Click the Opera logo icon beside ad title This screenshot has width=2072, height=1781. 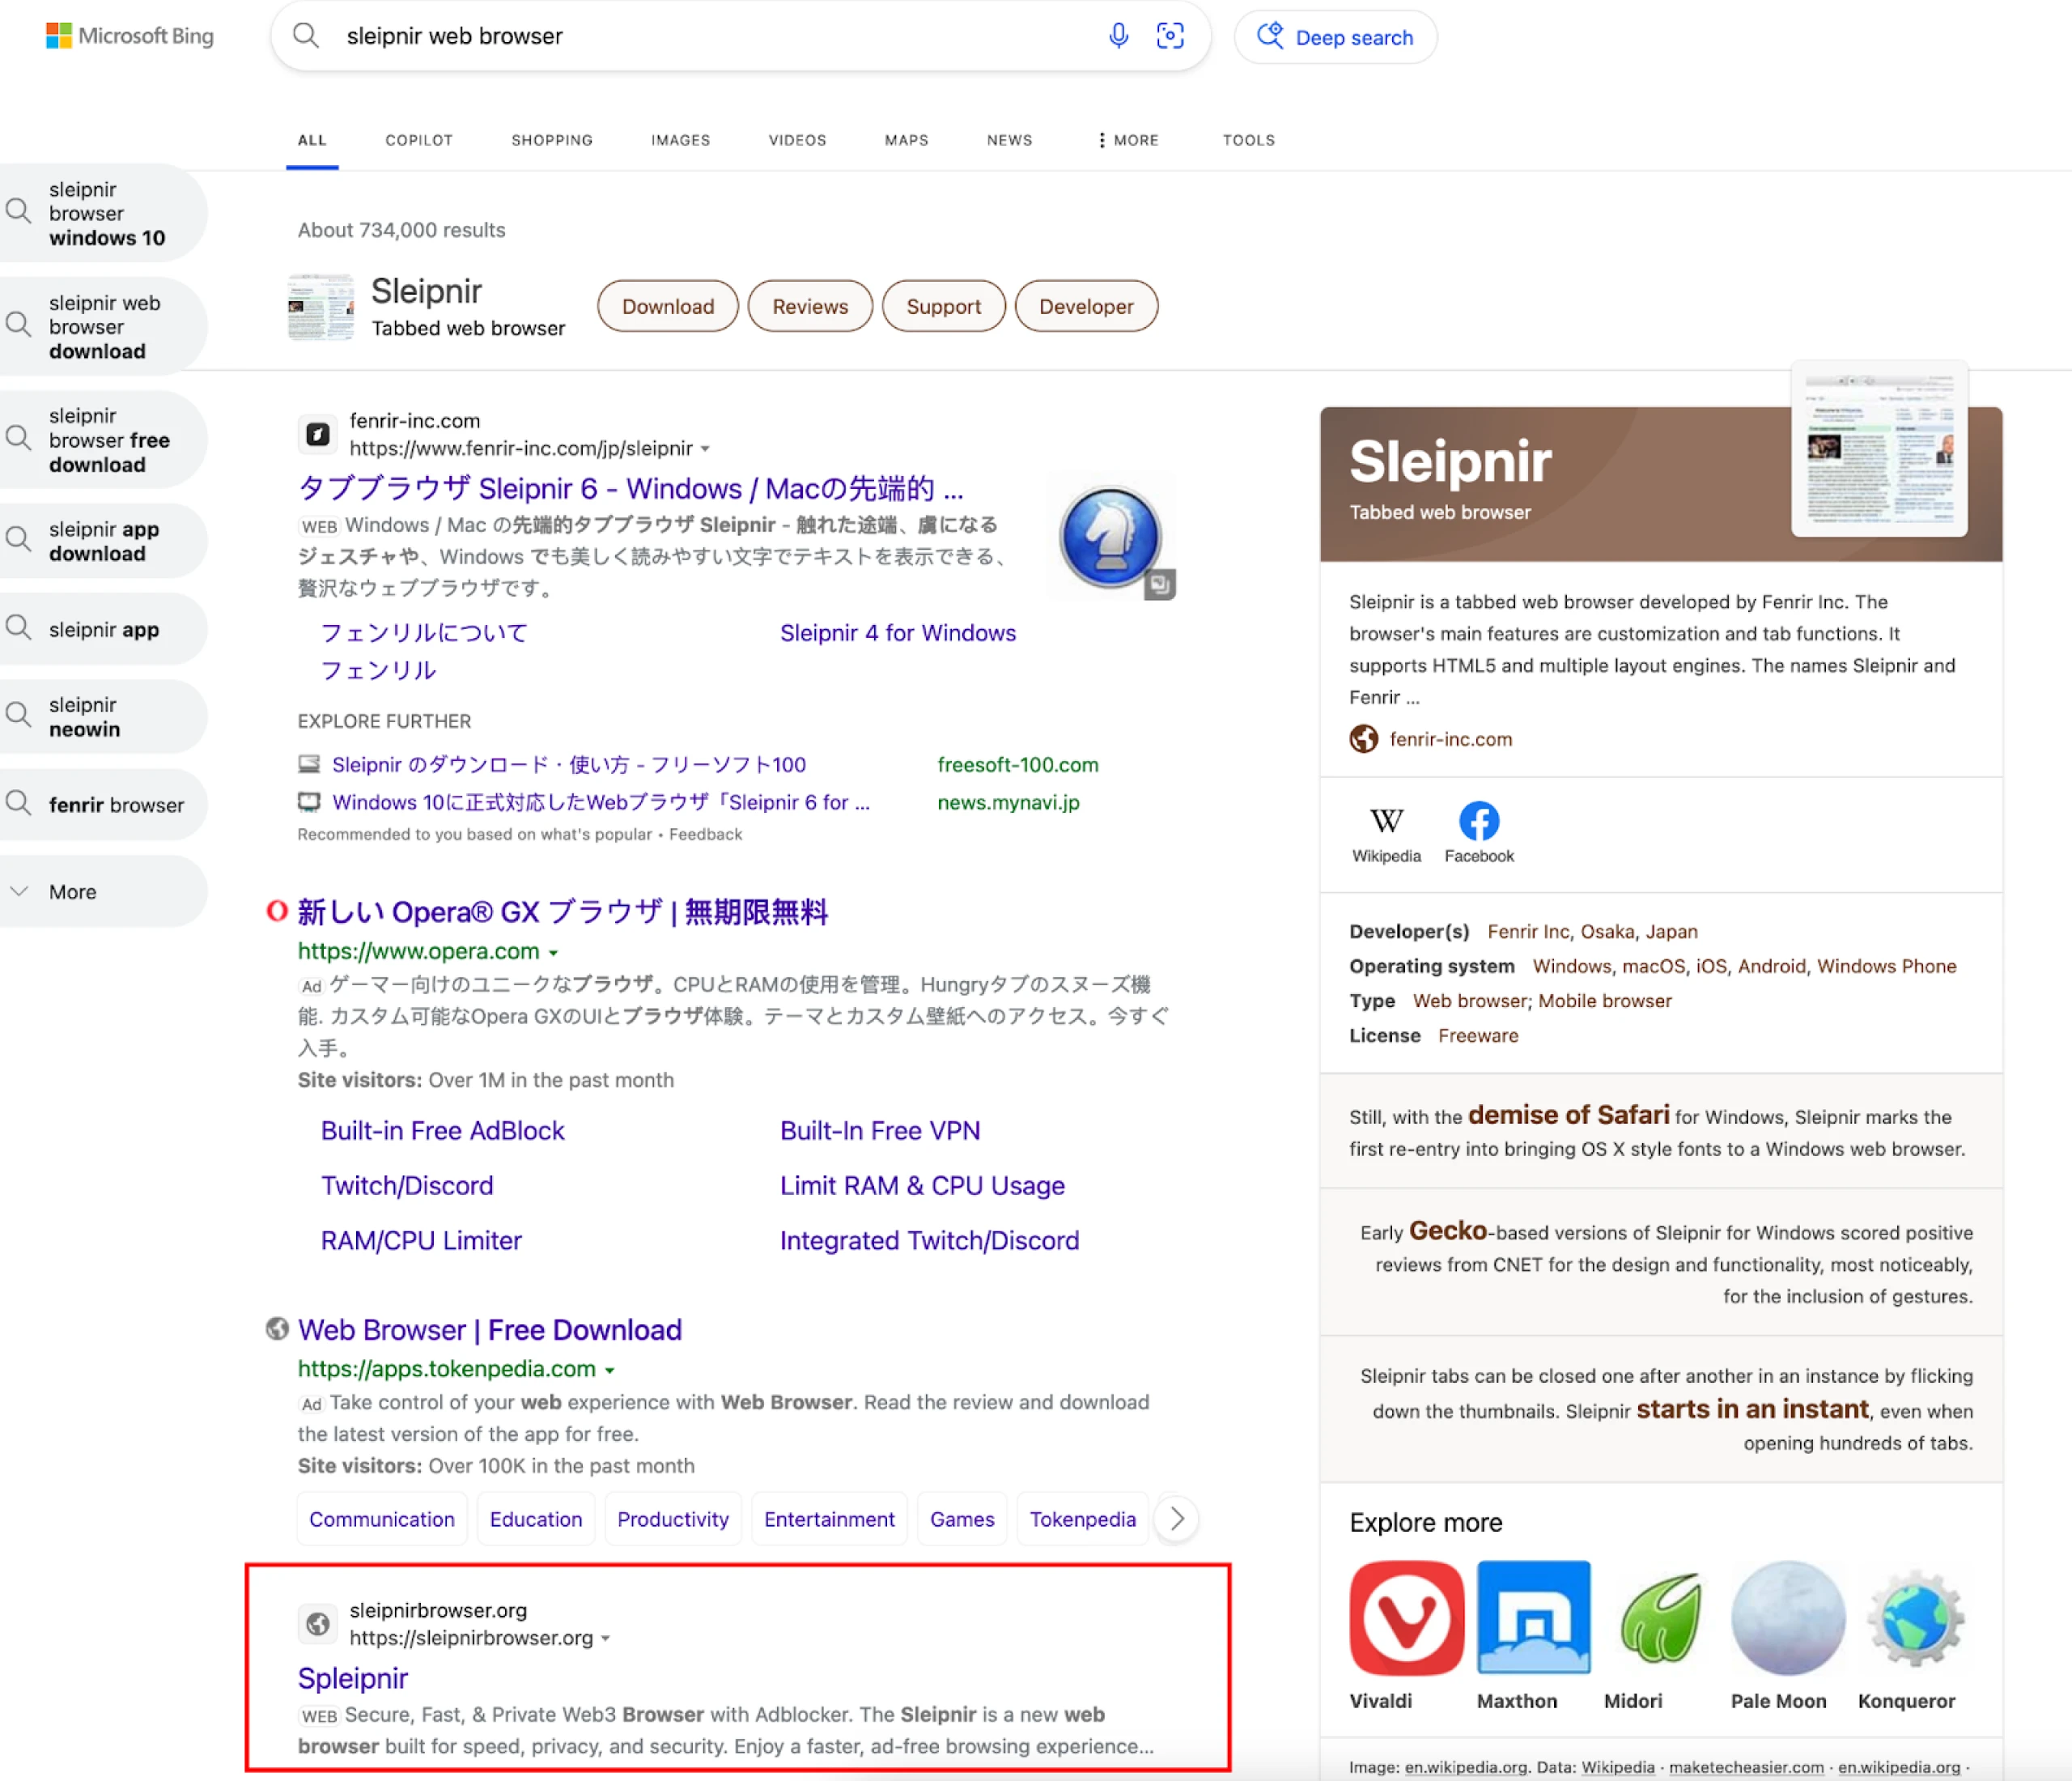tap(277, 911)
